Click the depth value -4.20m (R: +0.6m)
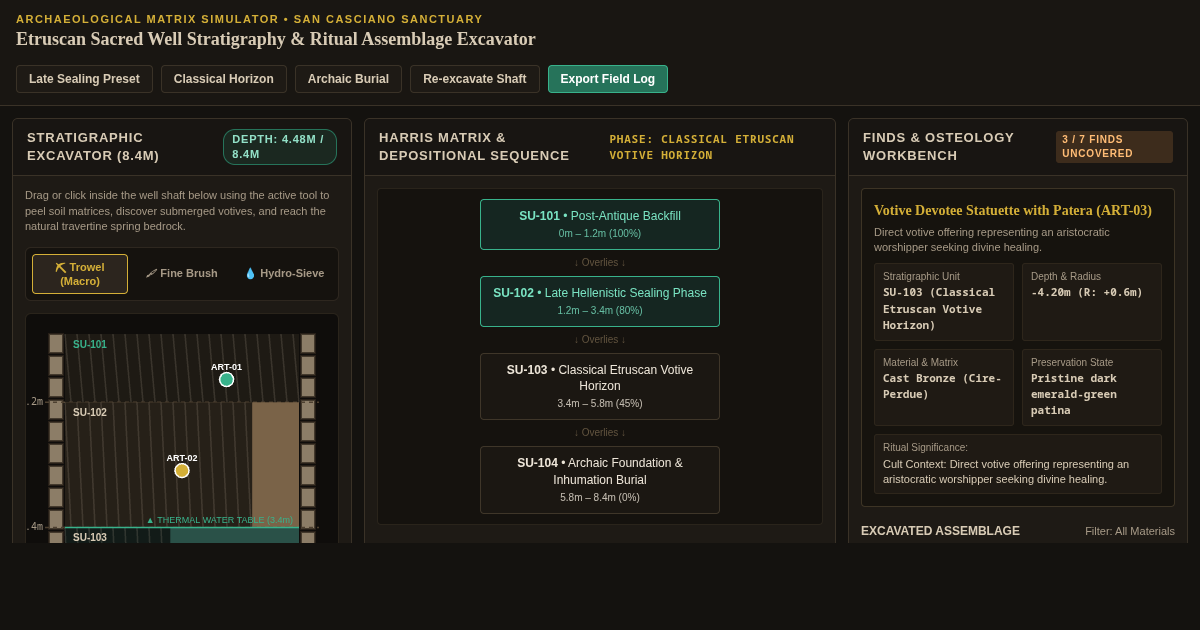 click(1087, 293)
